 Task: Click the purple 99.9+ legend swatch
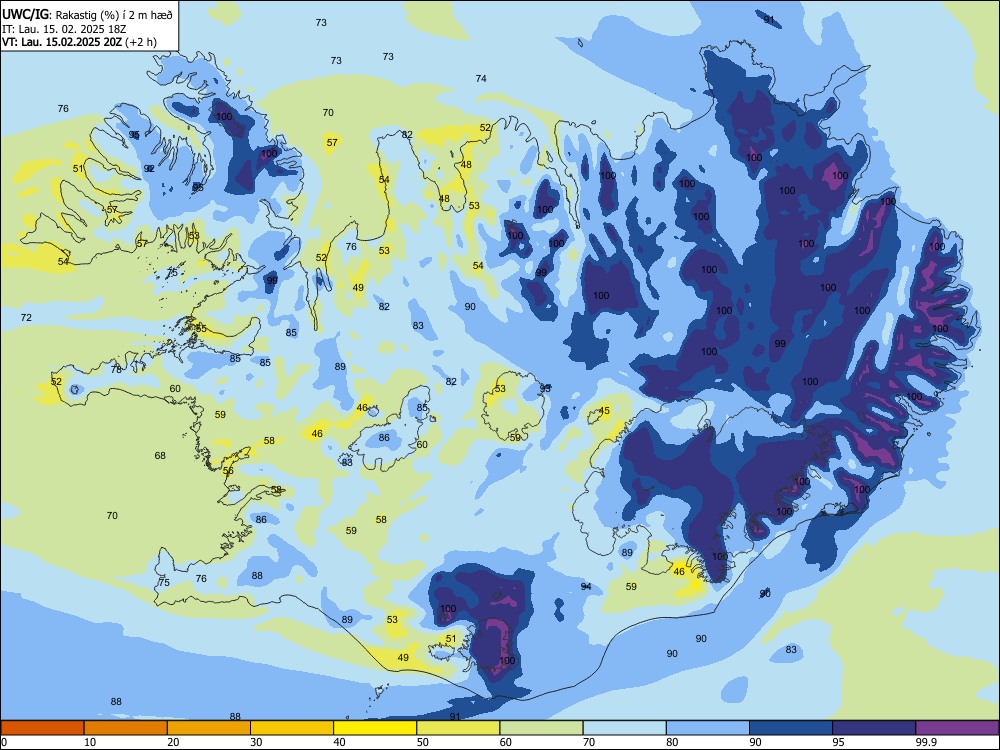957,728
